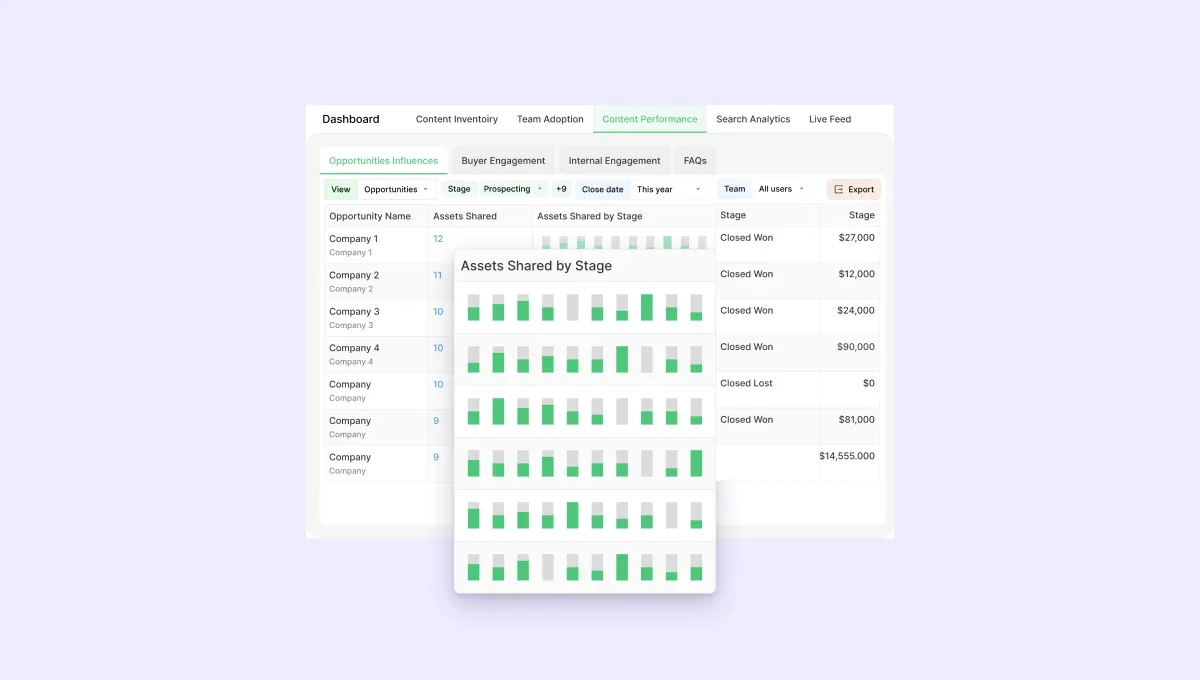Go to Search Analytics tab

click(753, 119)
